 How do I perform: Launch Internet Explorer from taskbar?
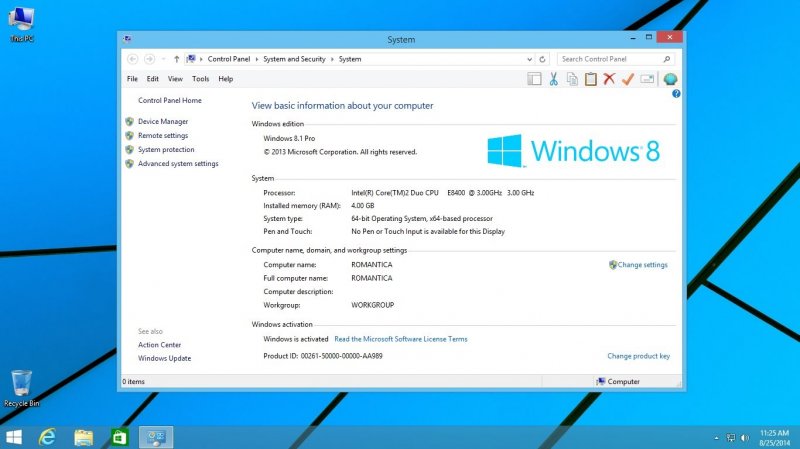pos(47,437)
